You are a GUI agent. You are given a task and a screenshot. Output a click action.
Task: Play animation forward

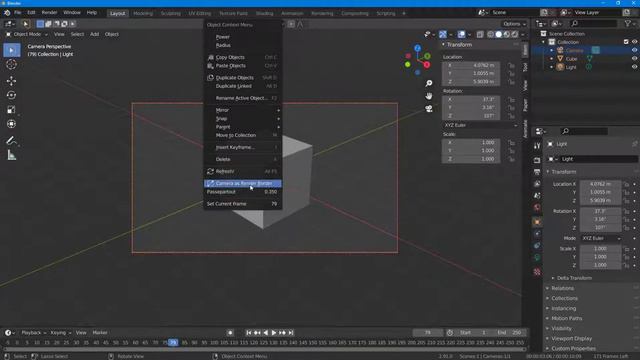coord(274,333)
